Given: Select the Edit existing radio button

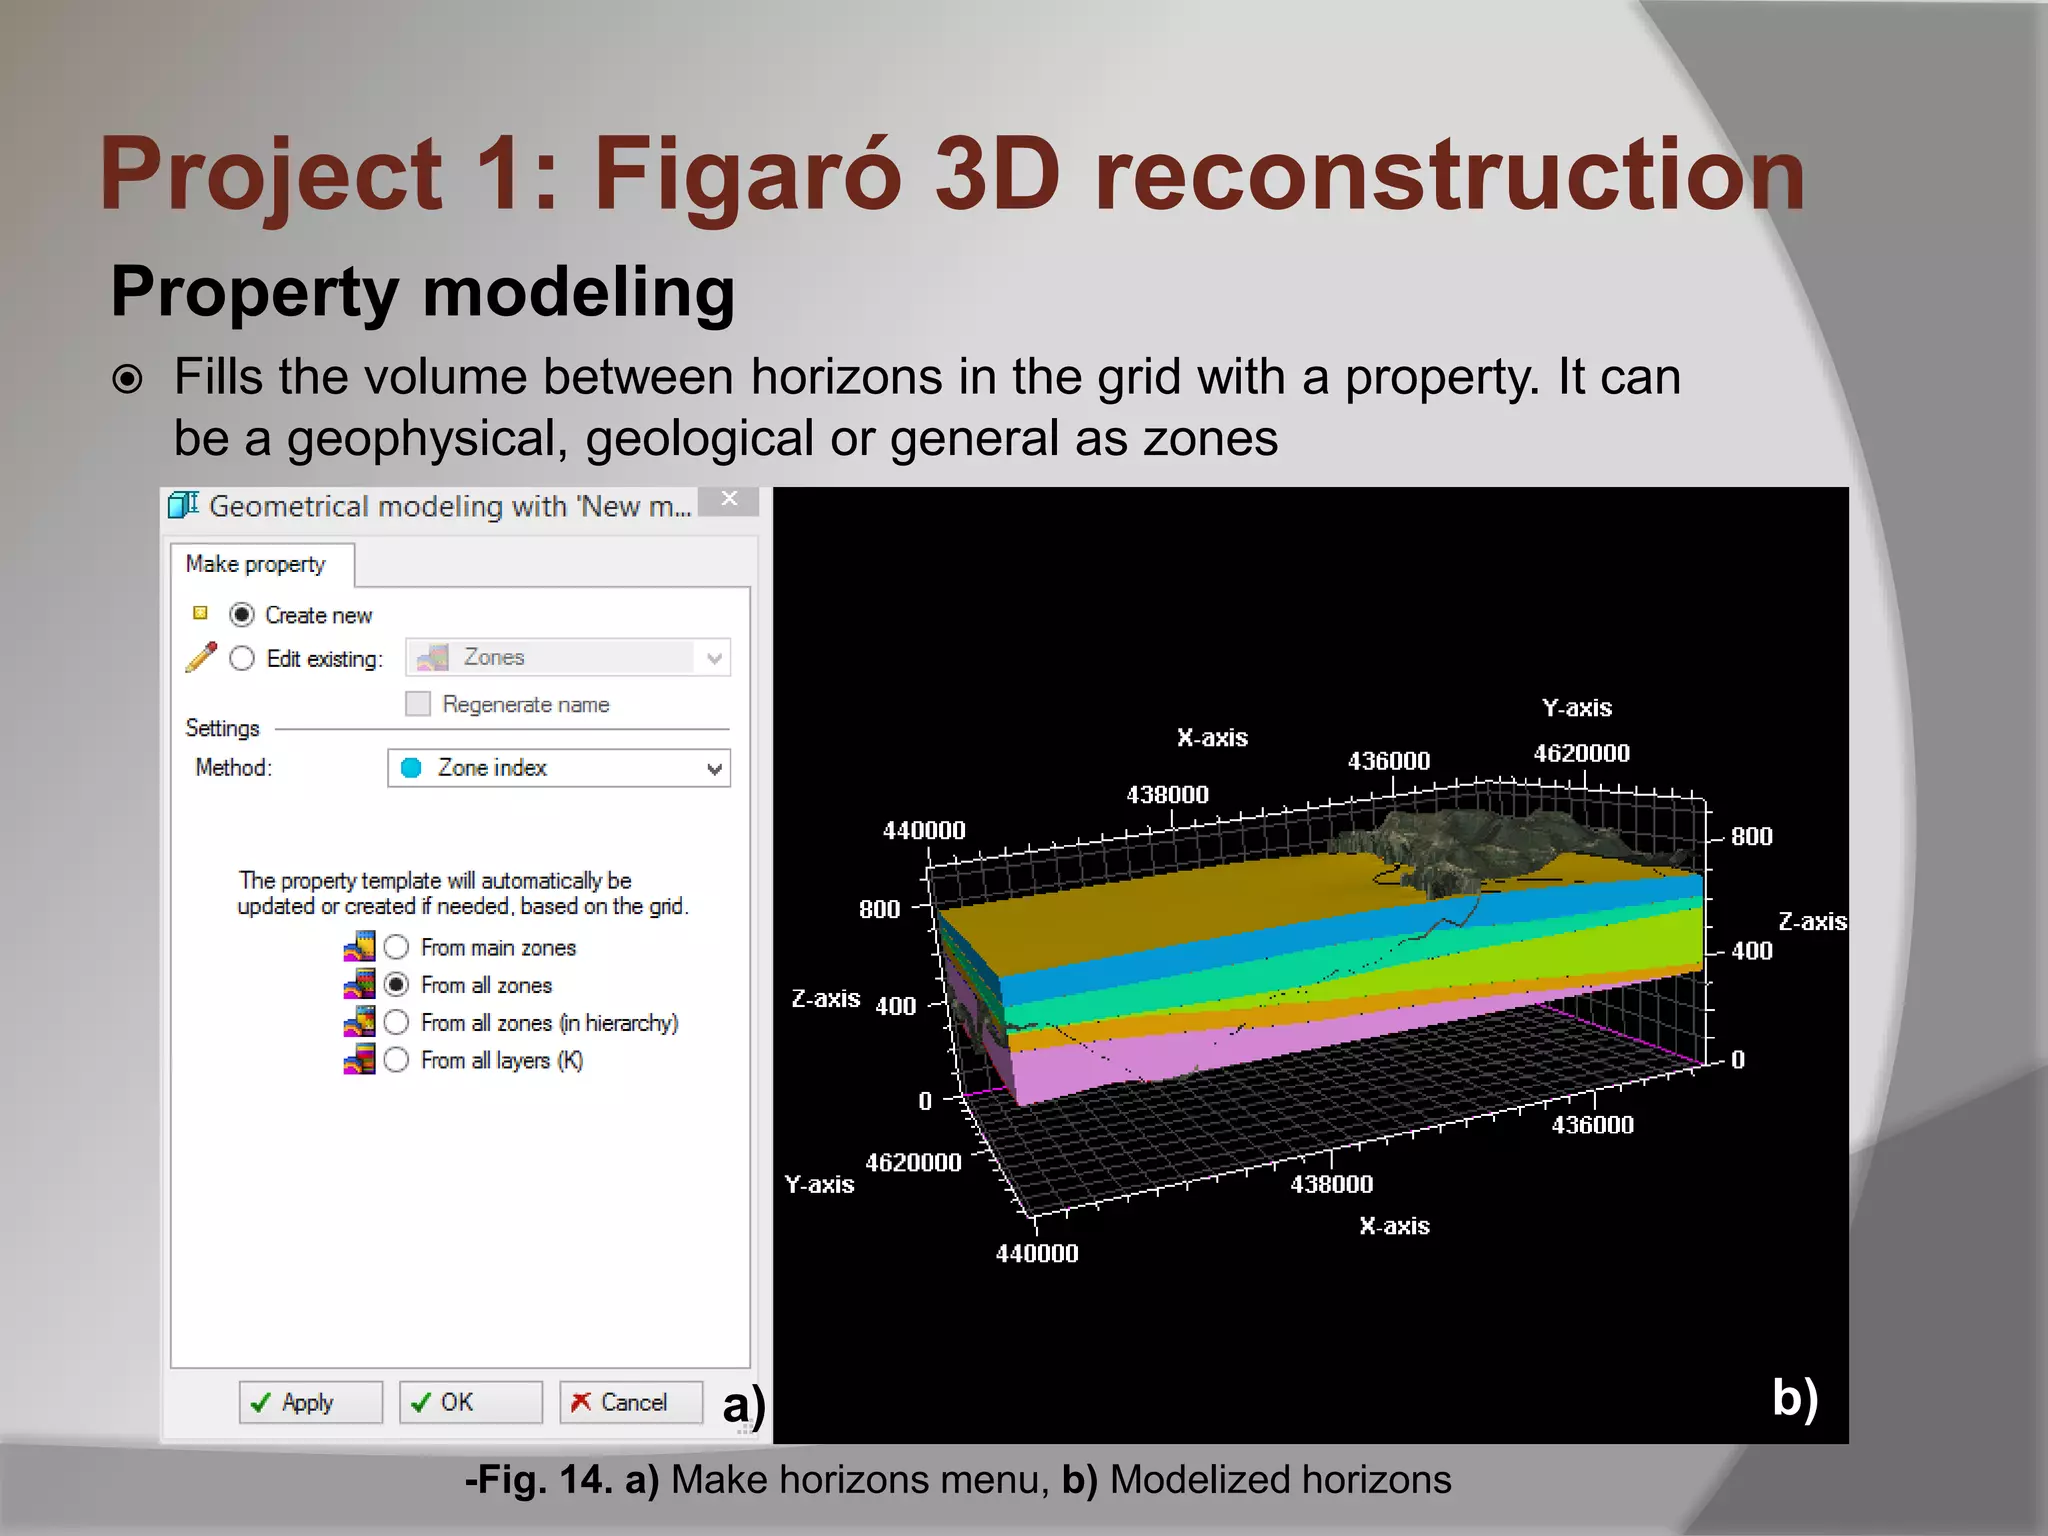Looking at the screenshot, I should coord(242,658).
